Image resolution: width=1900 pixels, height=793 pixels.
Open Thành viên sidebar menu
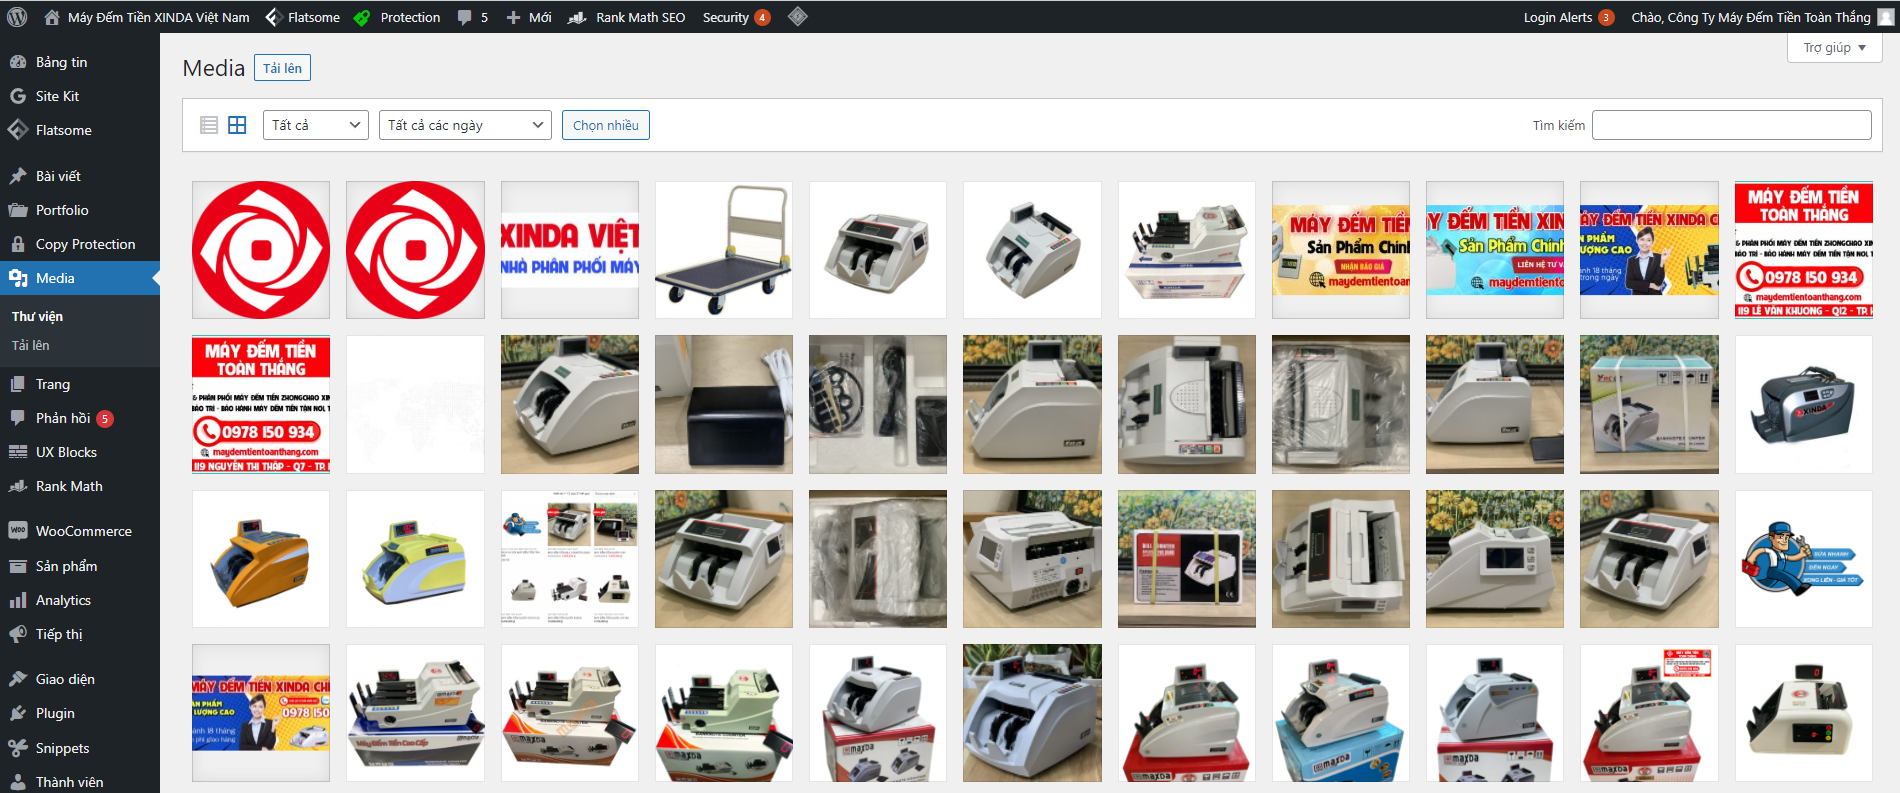point(80,782)
